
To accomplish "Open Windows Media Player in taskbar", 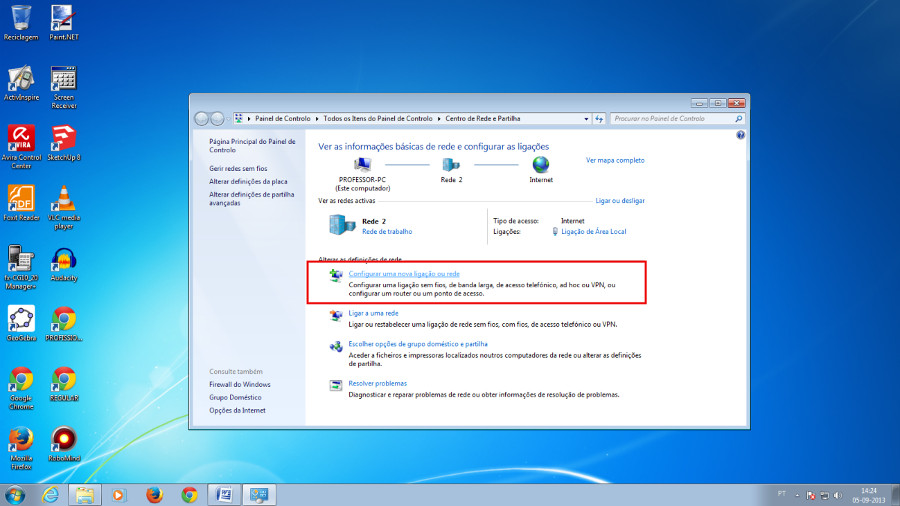I will pyautogui.click(x=118, y=495).
